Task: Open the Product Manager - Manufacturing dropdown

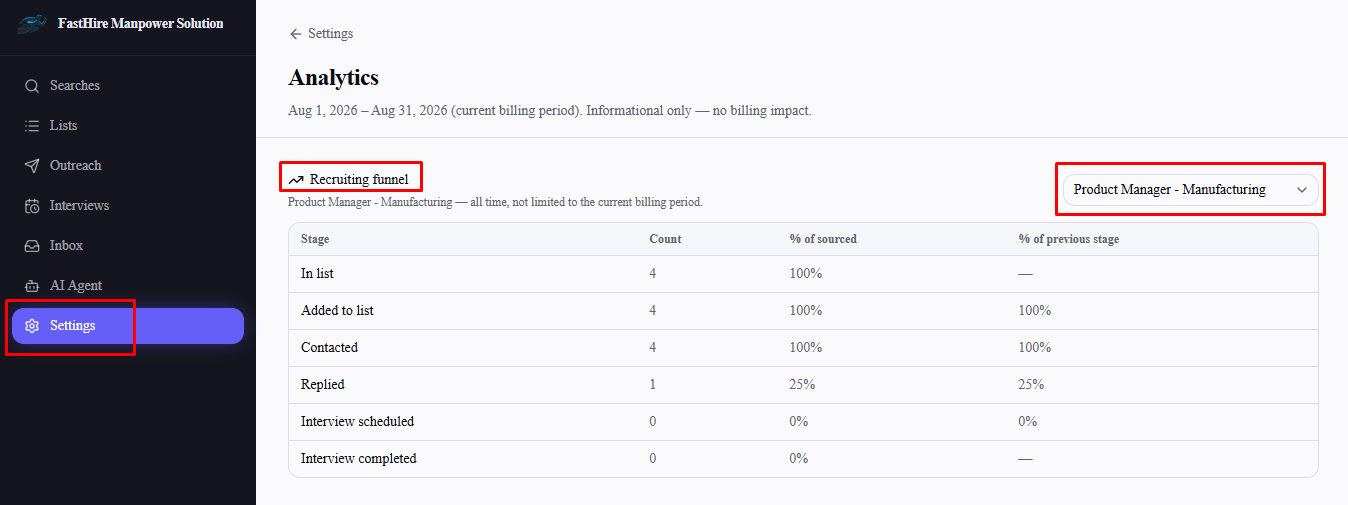Action: tap(1190, 189)
